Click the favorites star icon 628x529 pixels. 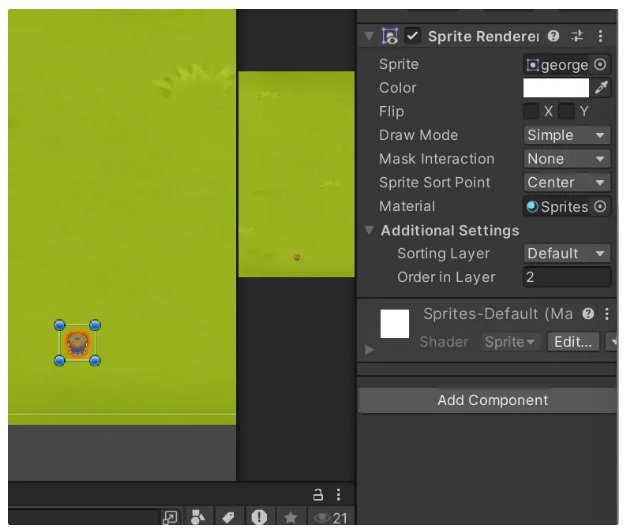click(x=290, y=517)
